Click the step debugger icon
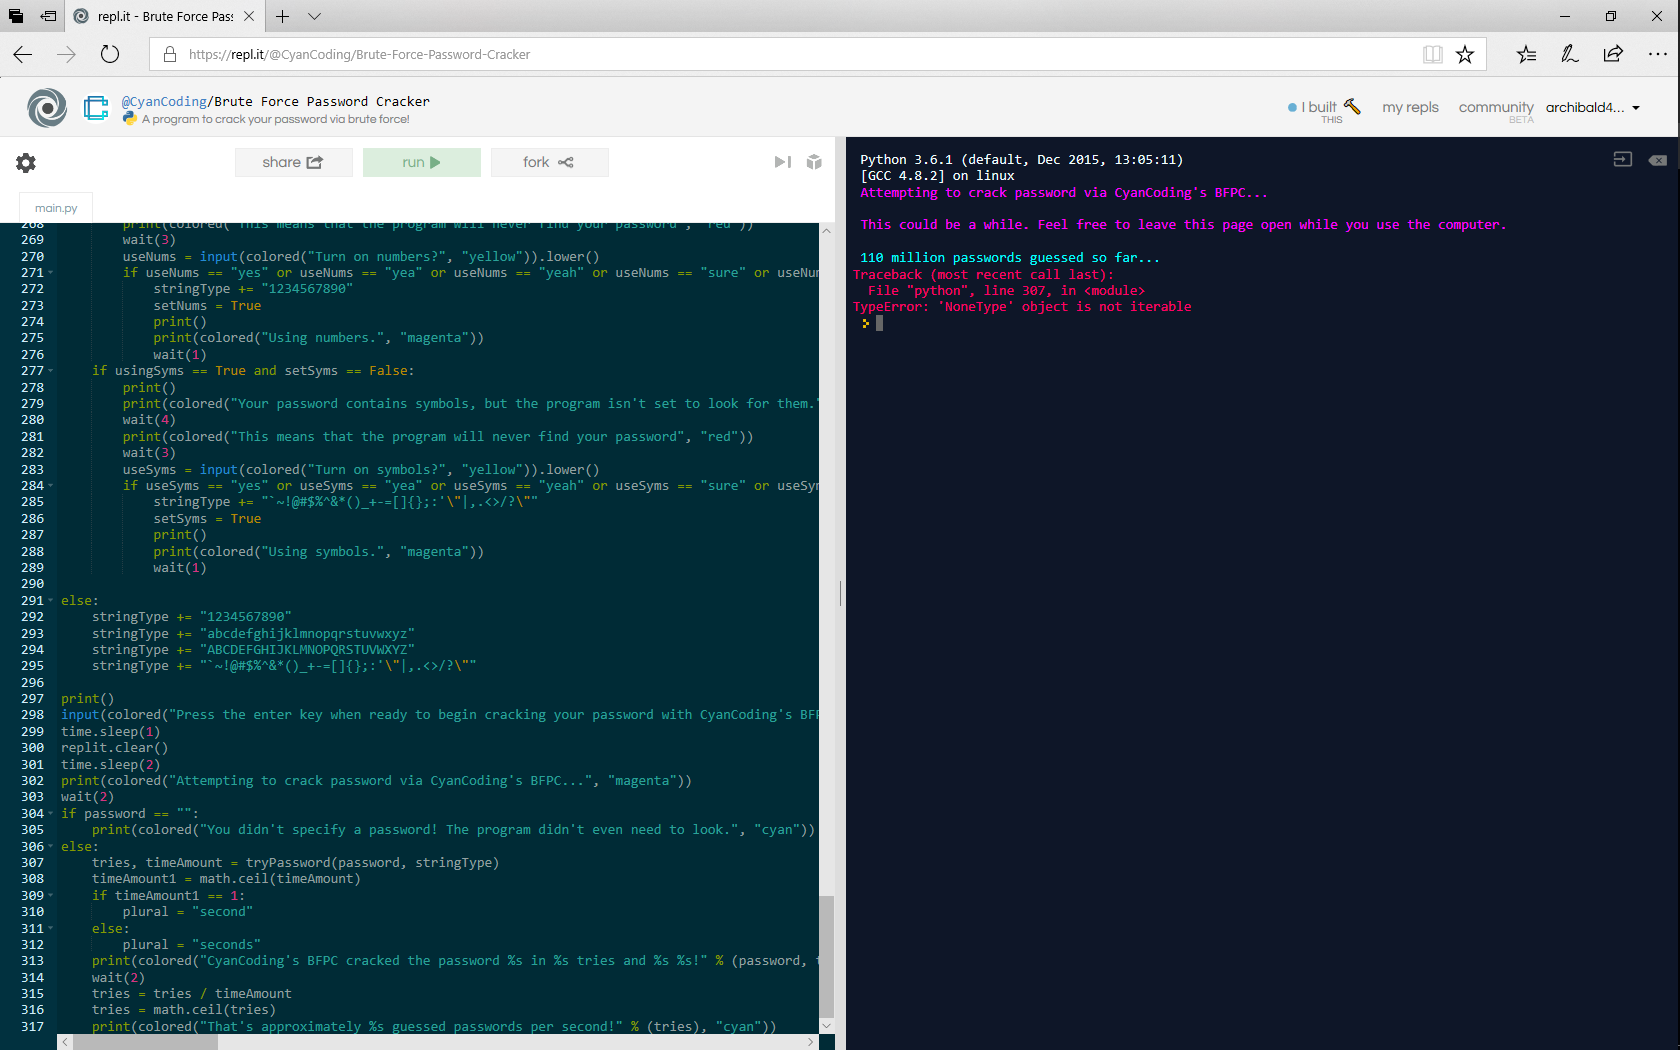 (x=783, y=162)
